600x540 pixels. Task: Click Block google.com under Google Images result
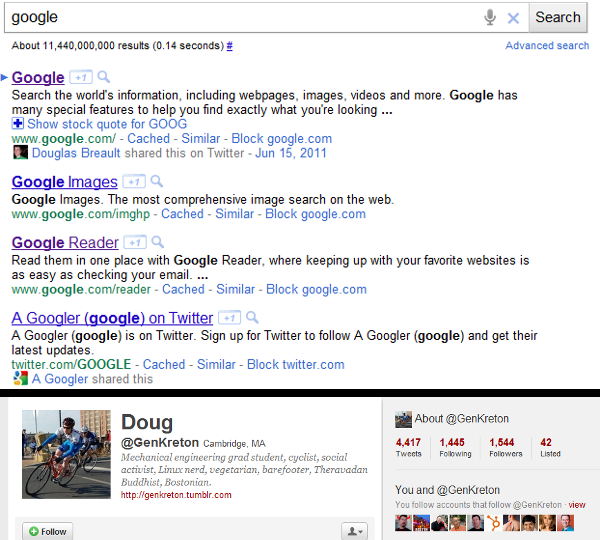pyautogui.click(x=315, y=214)
